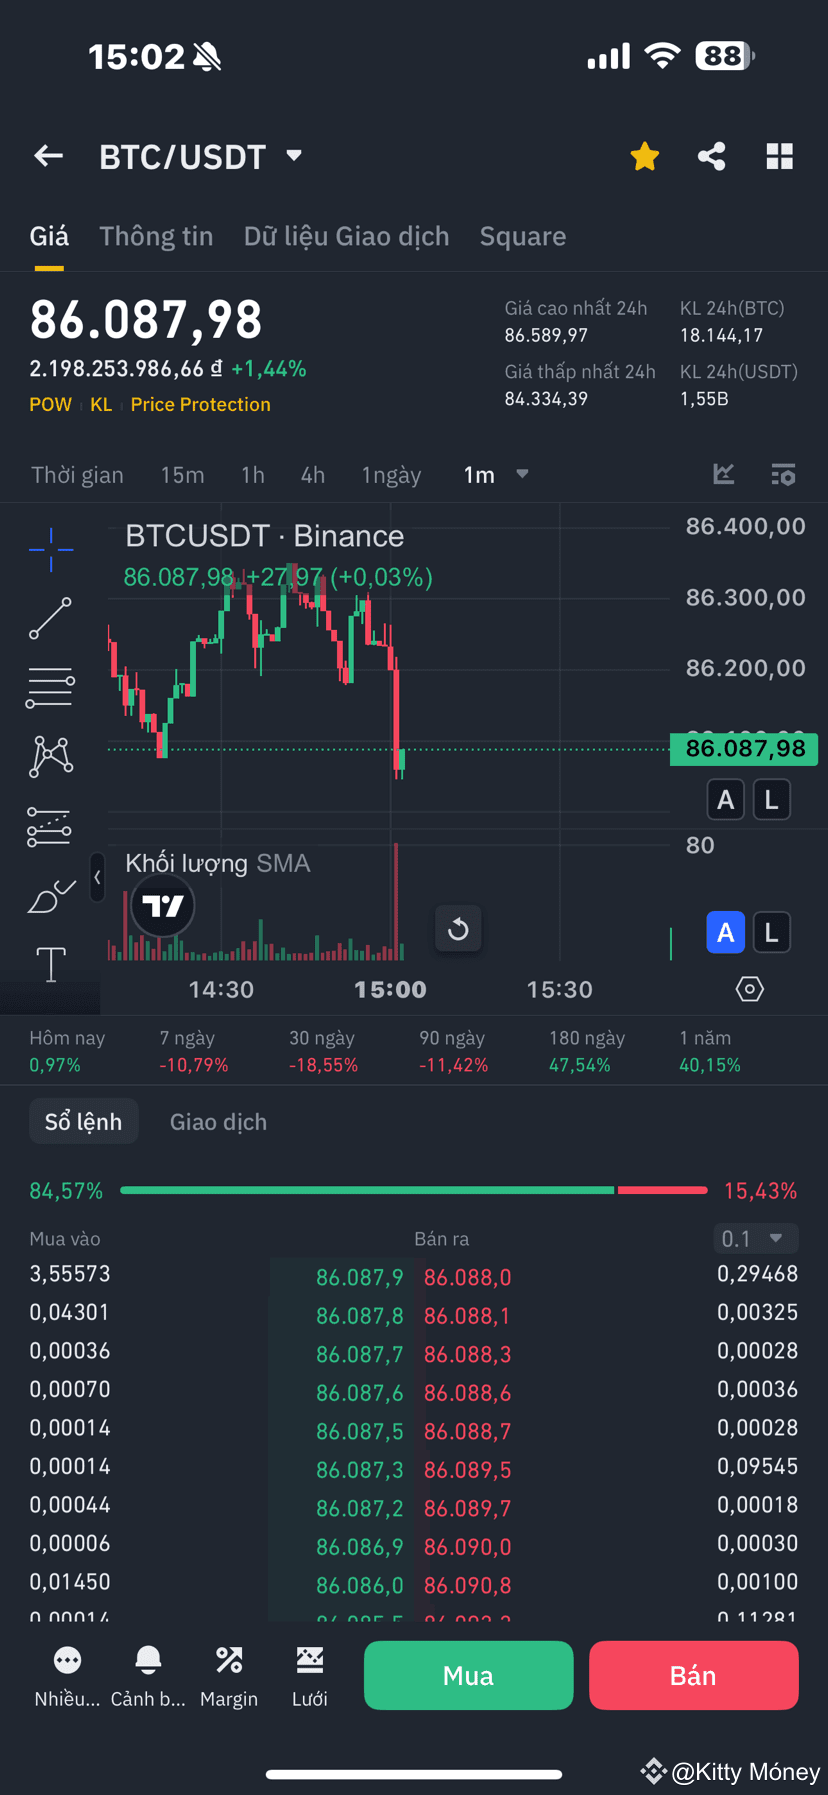Image resolution: width=828 pixels, height=1795 pixels.
Task: Tap the battery indicator in status bar
Action: (725, 56)
